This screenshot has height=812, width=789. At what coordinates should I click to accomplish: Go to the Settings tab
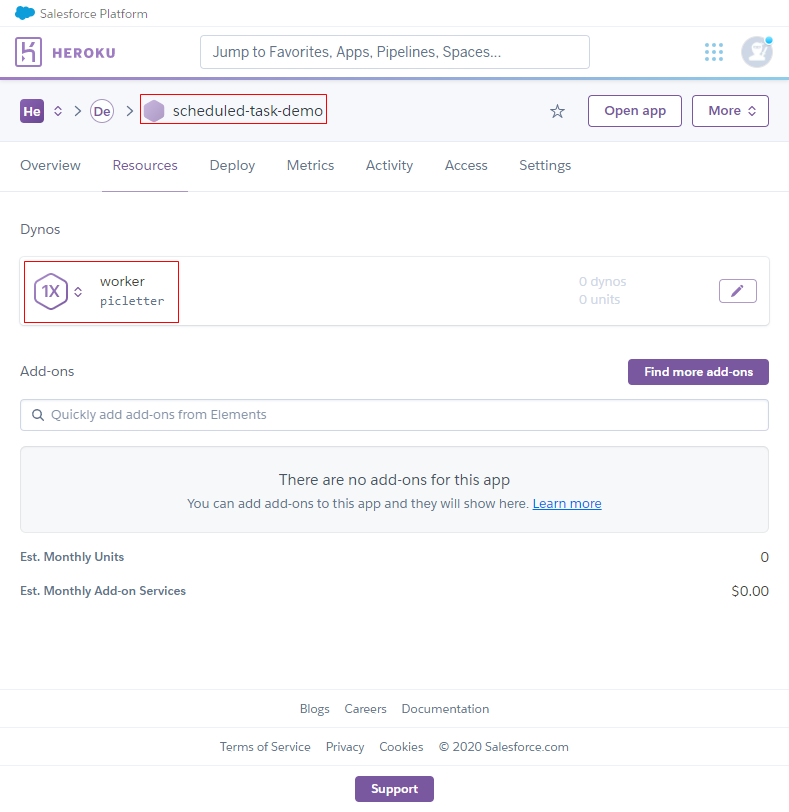tap(545, 165)
